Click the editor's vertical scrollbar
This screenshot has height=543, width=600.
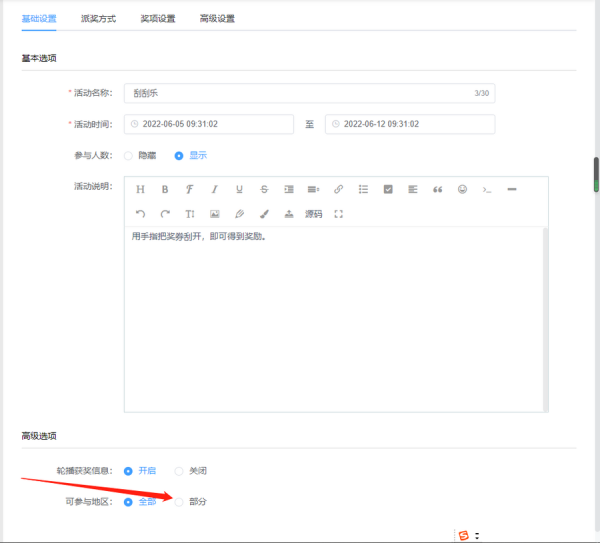[x=545, y=320]
